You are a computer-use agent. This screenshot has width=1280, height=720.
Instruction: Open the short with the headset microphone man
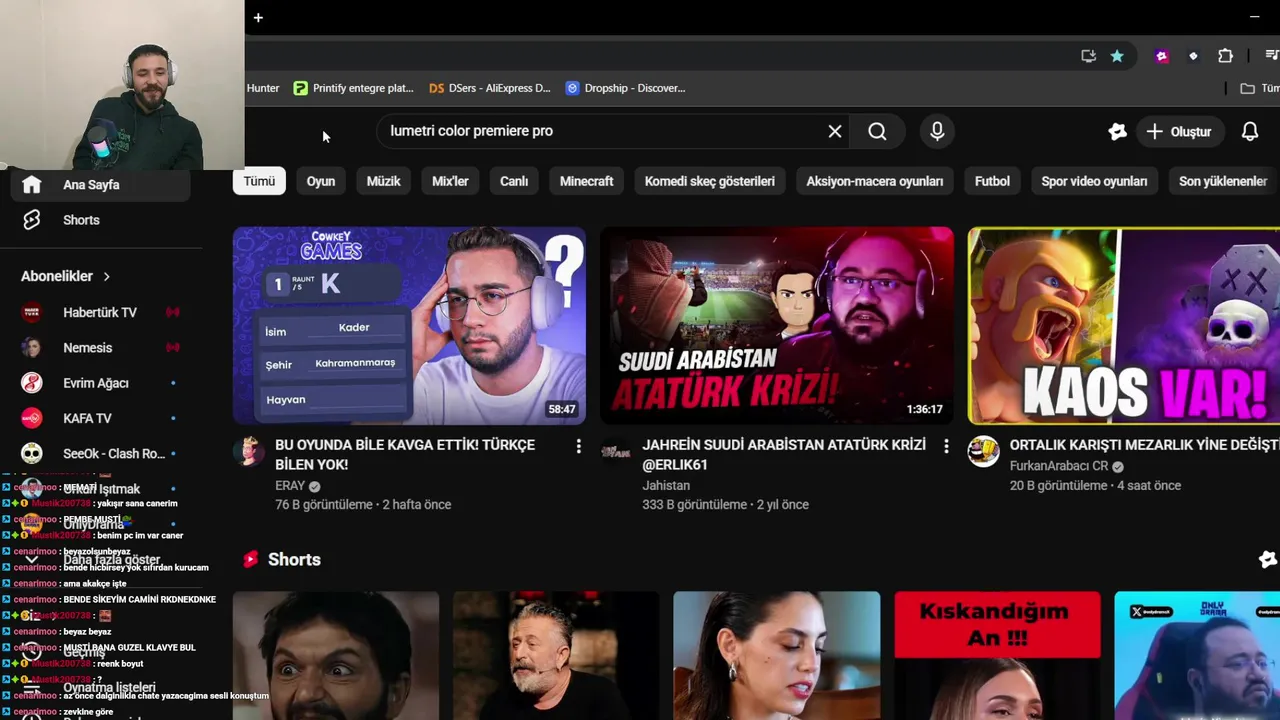click(x=556, y=656)
